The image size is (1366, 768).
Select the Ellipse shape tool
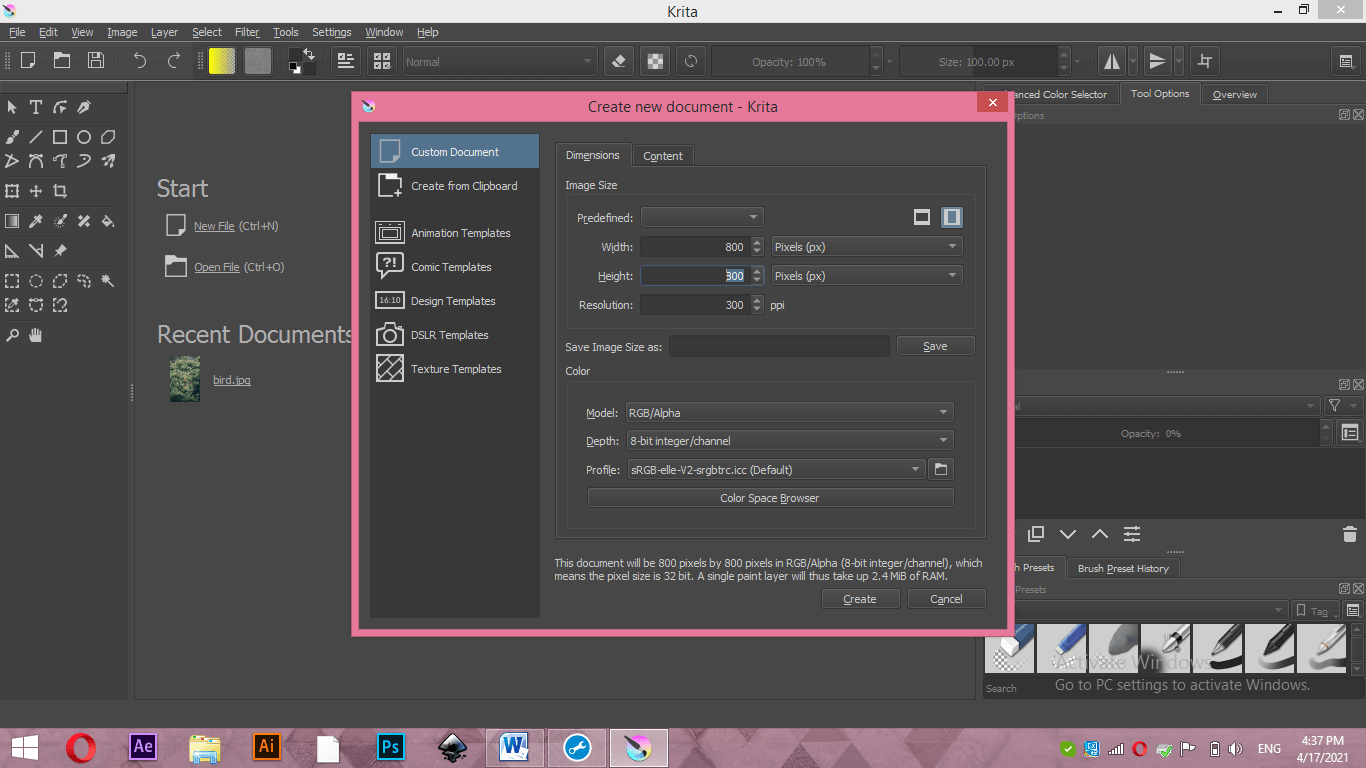(x=84, y=137)
